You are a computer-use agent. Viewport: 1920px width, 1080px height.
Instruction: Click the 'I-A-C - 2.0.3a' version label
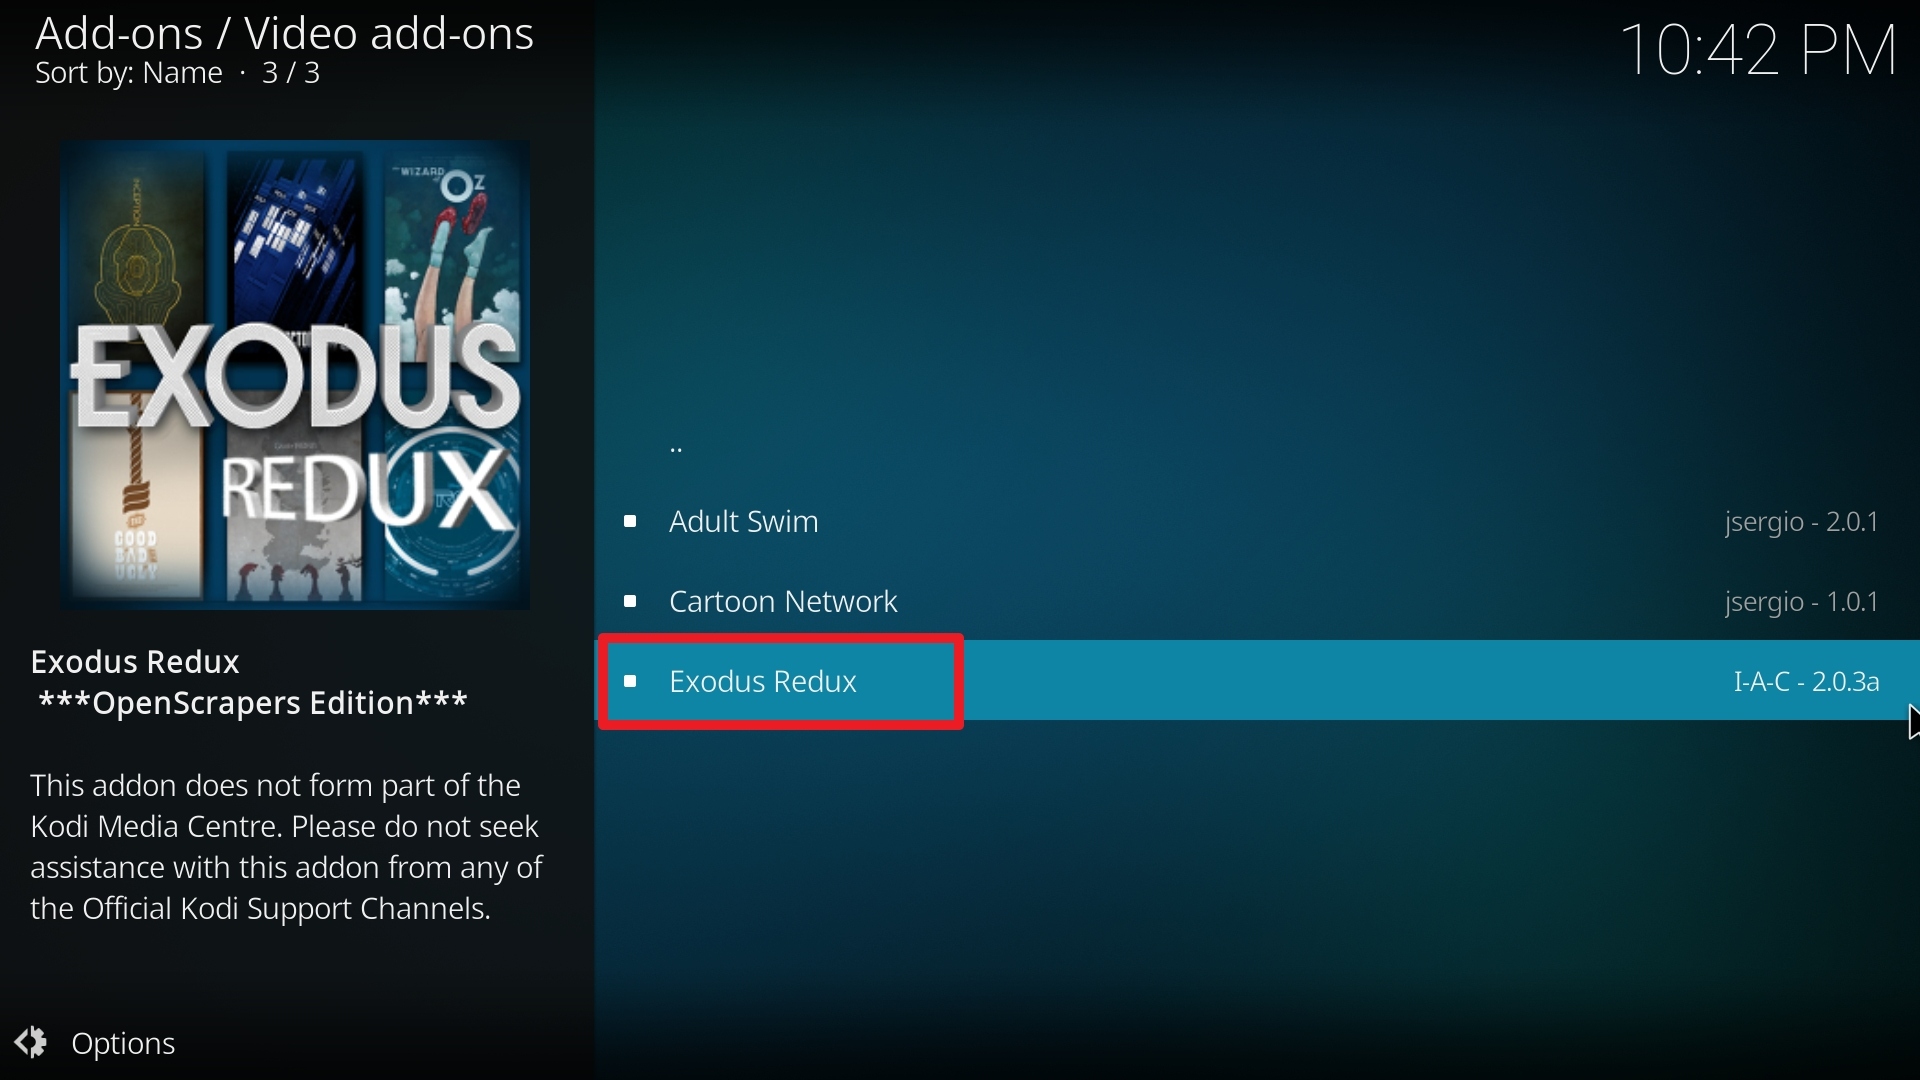[x=1807, y=682]
